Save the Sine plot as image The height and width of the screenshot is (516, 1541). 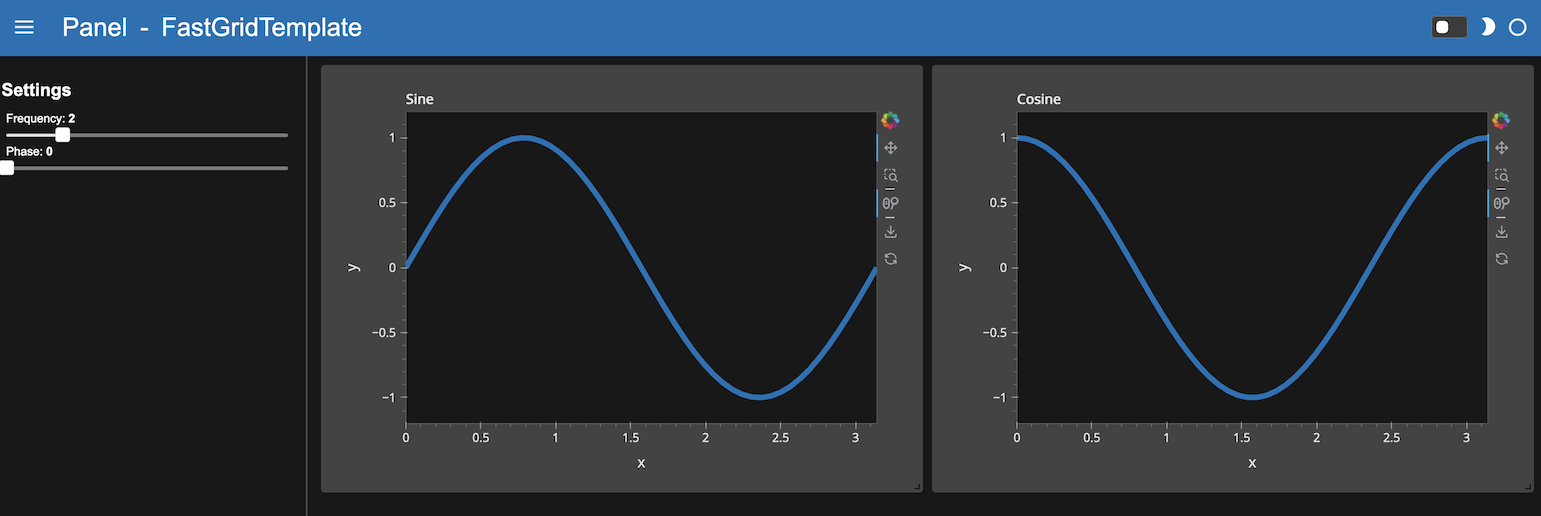pyautogui.click(x=890, y=231)
